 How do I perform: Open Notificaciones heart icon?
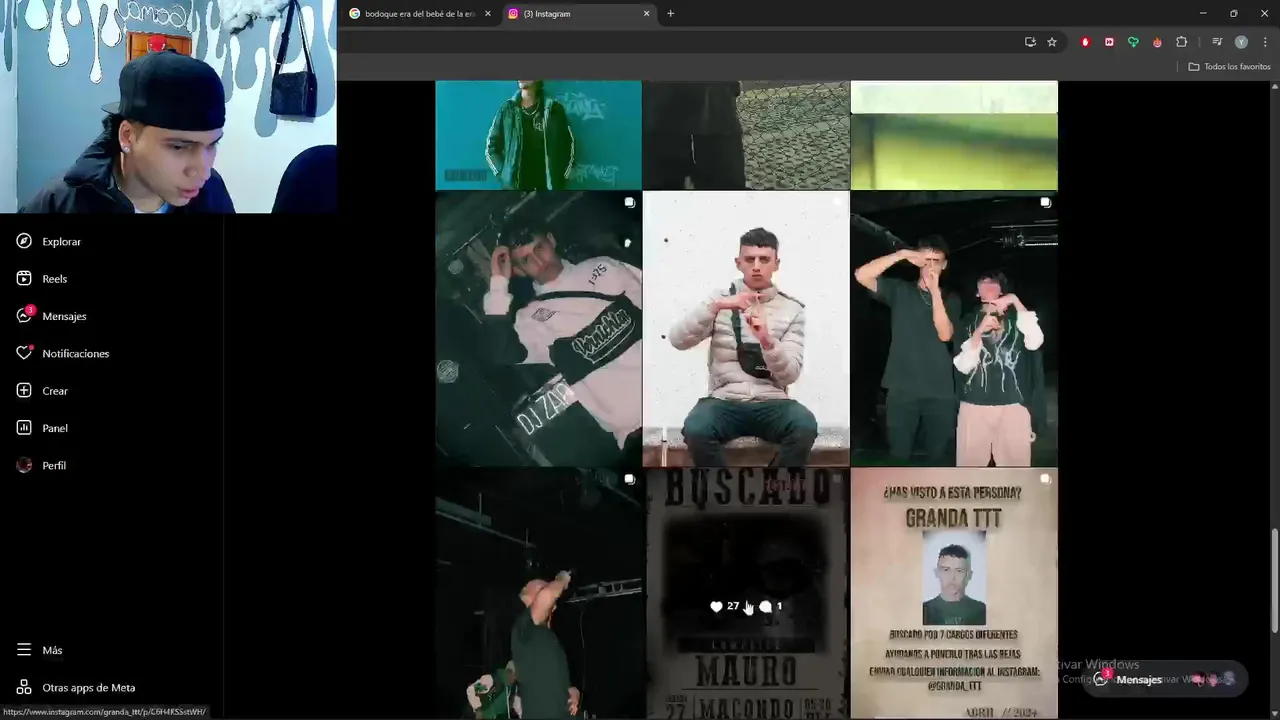point(24,353)
